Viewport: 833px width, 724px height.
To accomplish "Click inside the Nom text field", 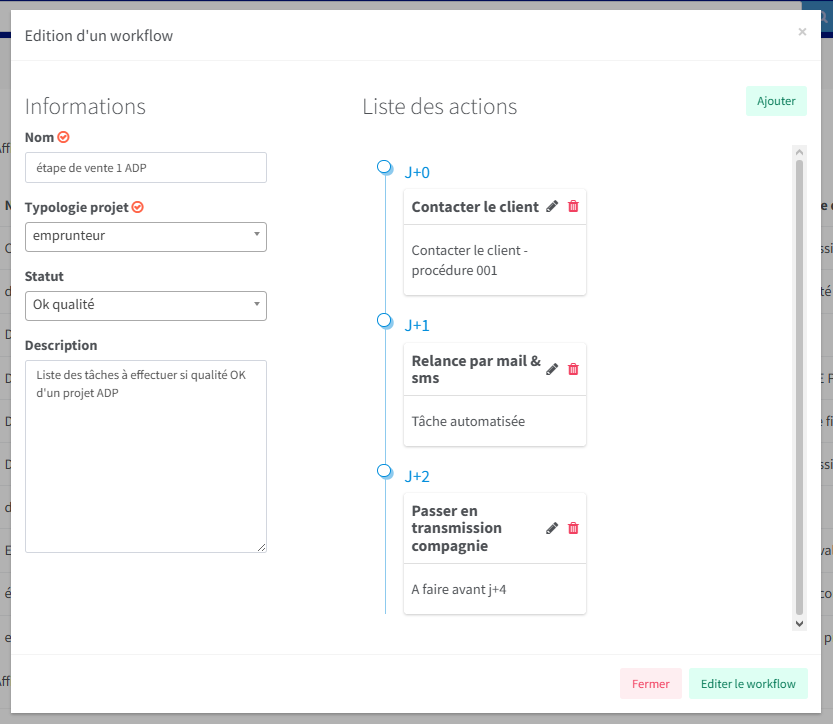I will pyautogui.click(x=145, y=167).
